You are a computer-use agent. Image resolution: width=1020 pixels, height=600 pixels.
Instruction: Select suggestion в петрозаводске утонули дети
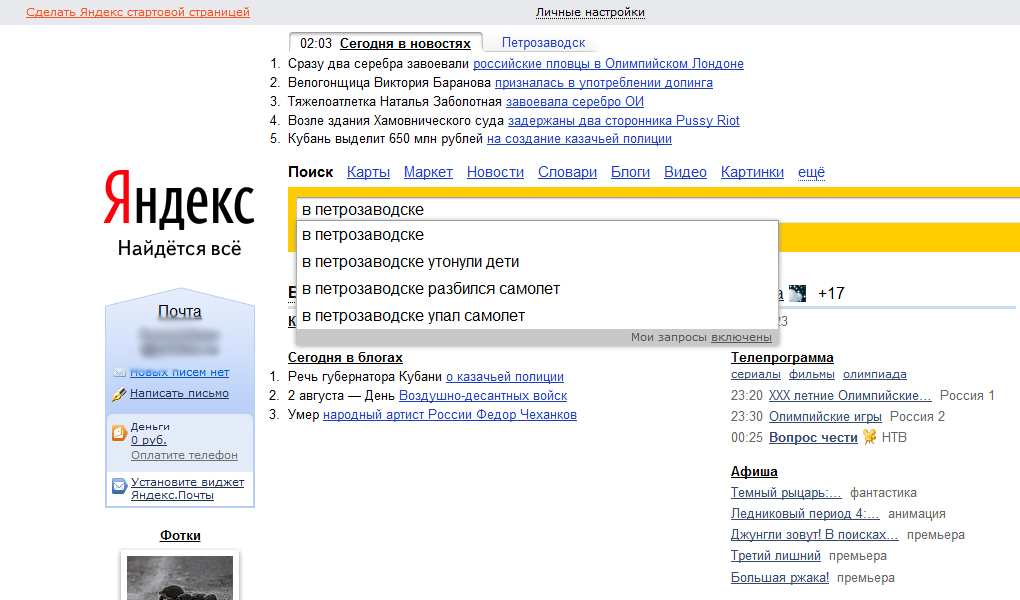pos(537,262)
